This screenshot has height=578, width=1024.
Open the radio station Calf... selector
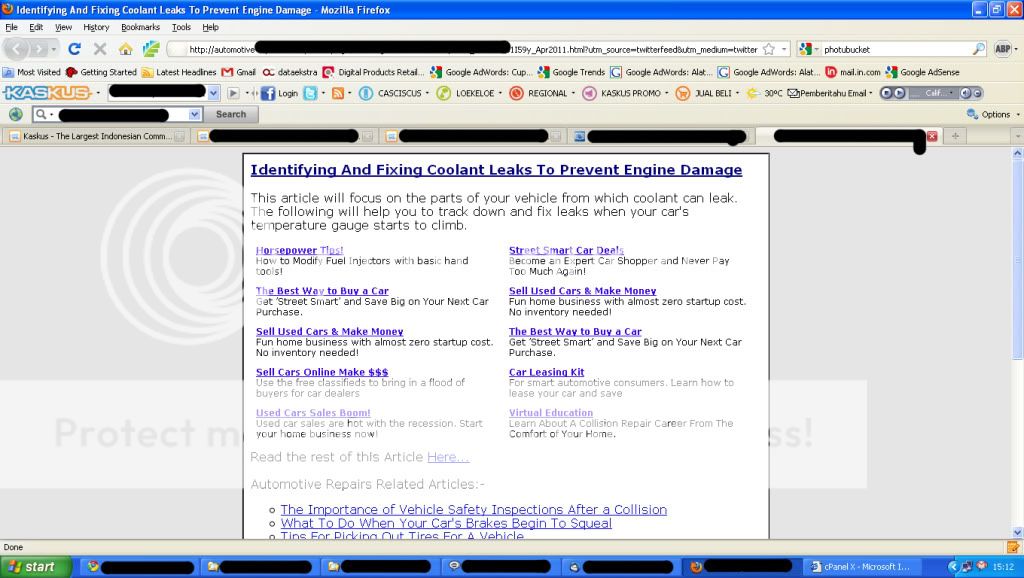pyautogui.click(x=932, y=93)
